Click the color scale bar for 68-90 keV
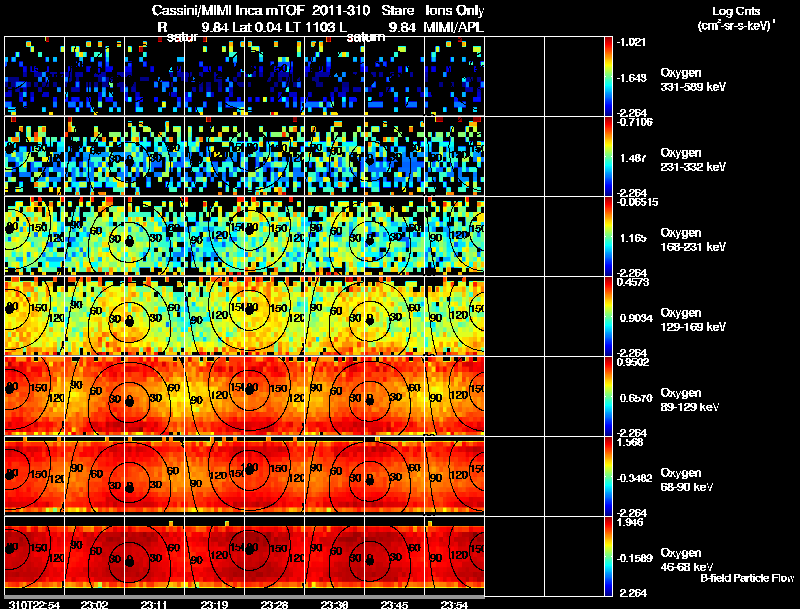This screenshot has height=609, width=800. coord(608,476)
